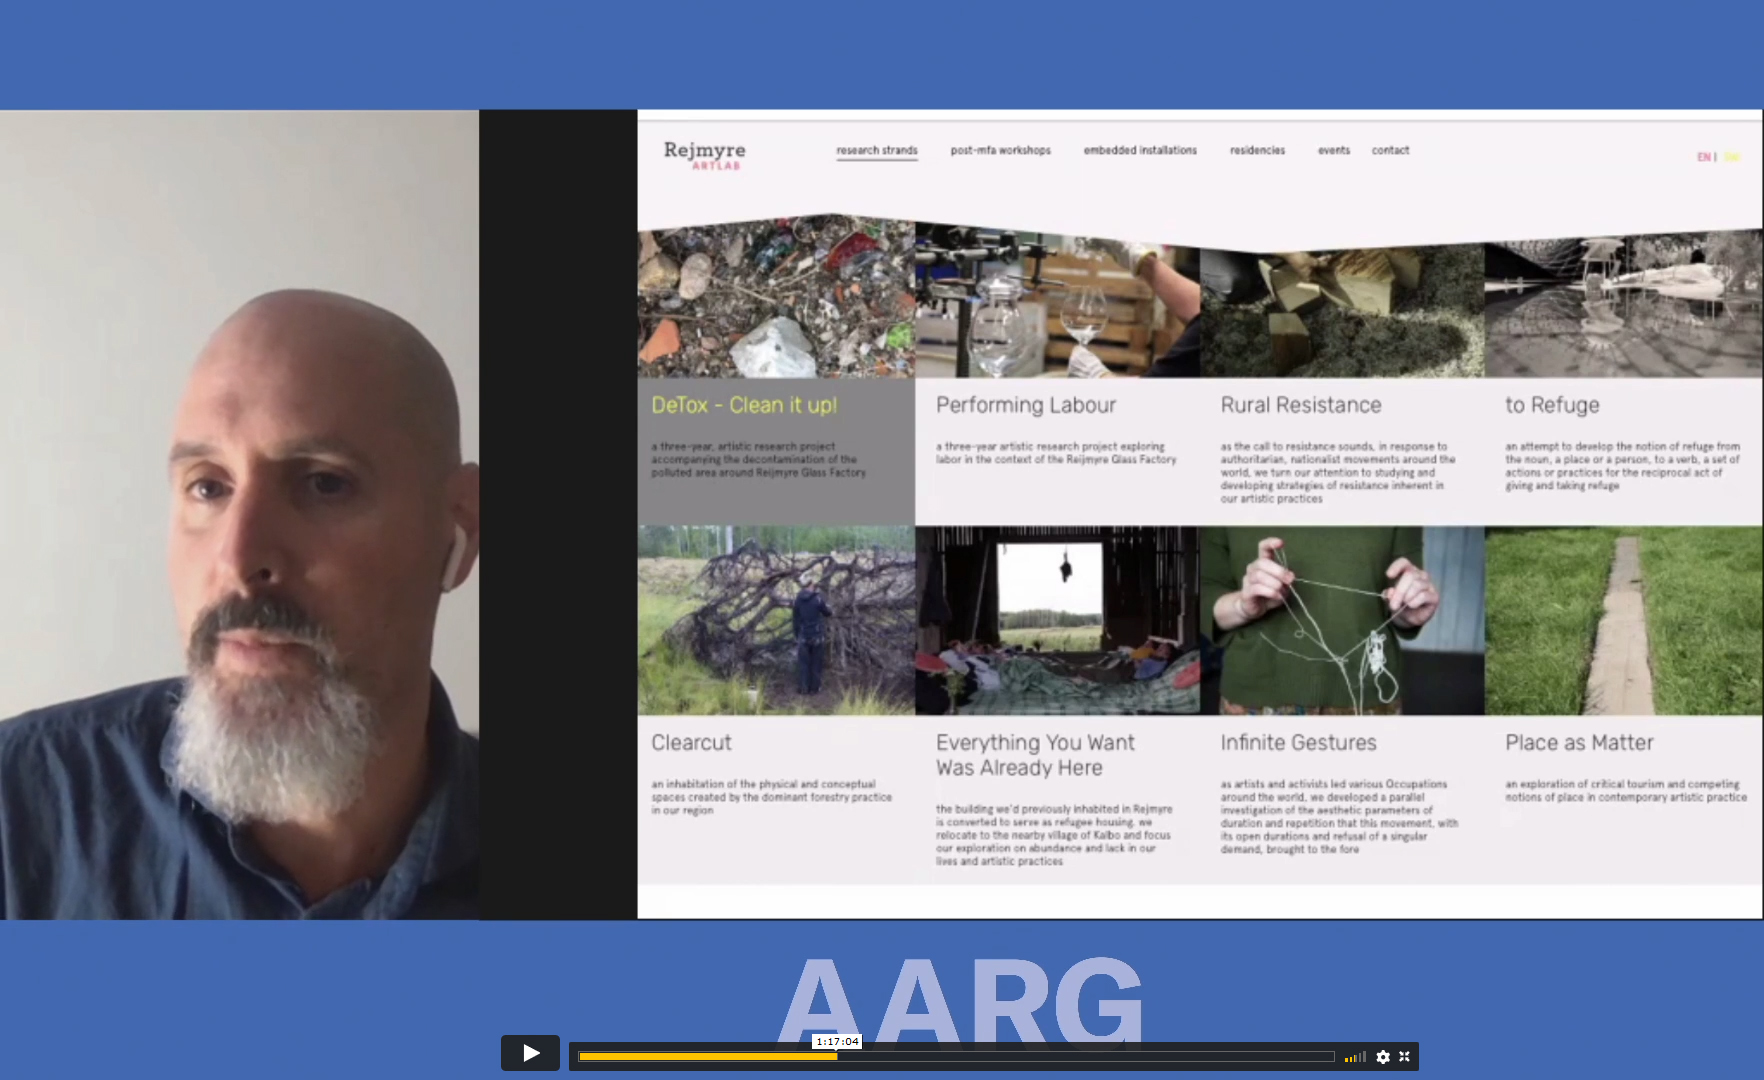
Task: Click the contact link
Action: (x=1390, y=150)
